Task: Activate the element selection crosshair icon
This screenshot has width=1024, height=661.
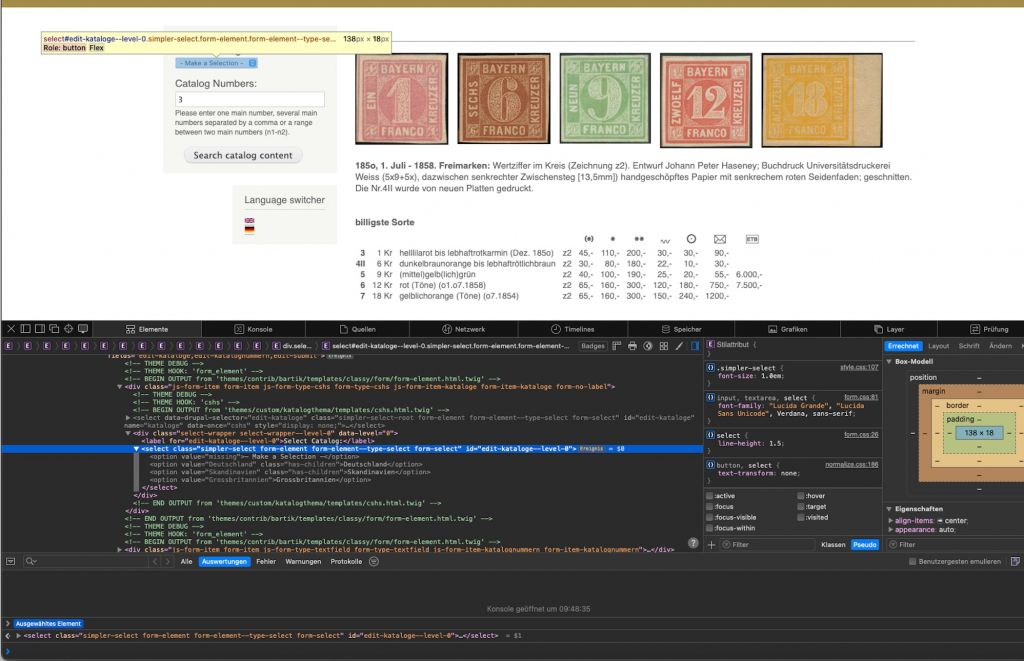Action: coord(69,328)
